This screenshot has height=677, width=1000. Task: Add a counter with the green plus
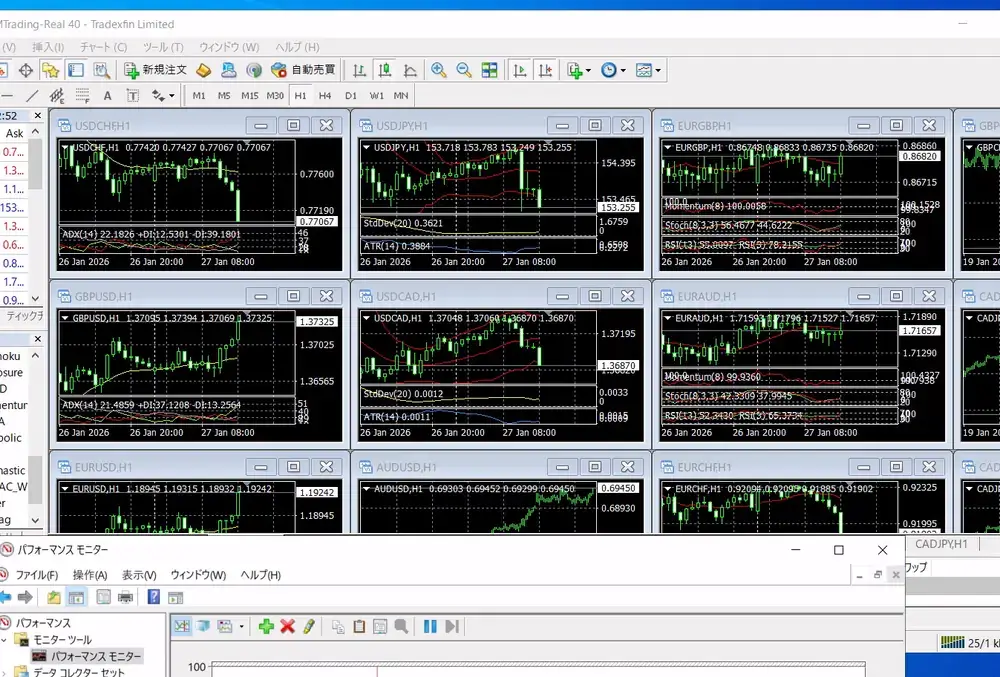[266, 626]
